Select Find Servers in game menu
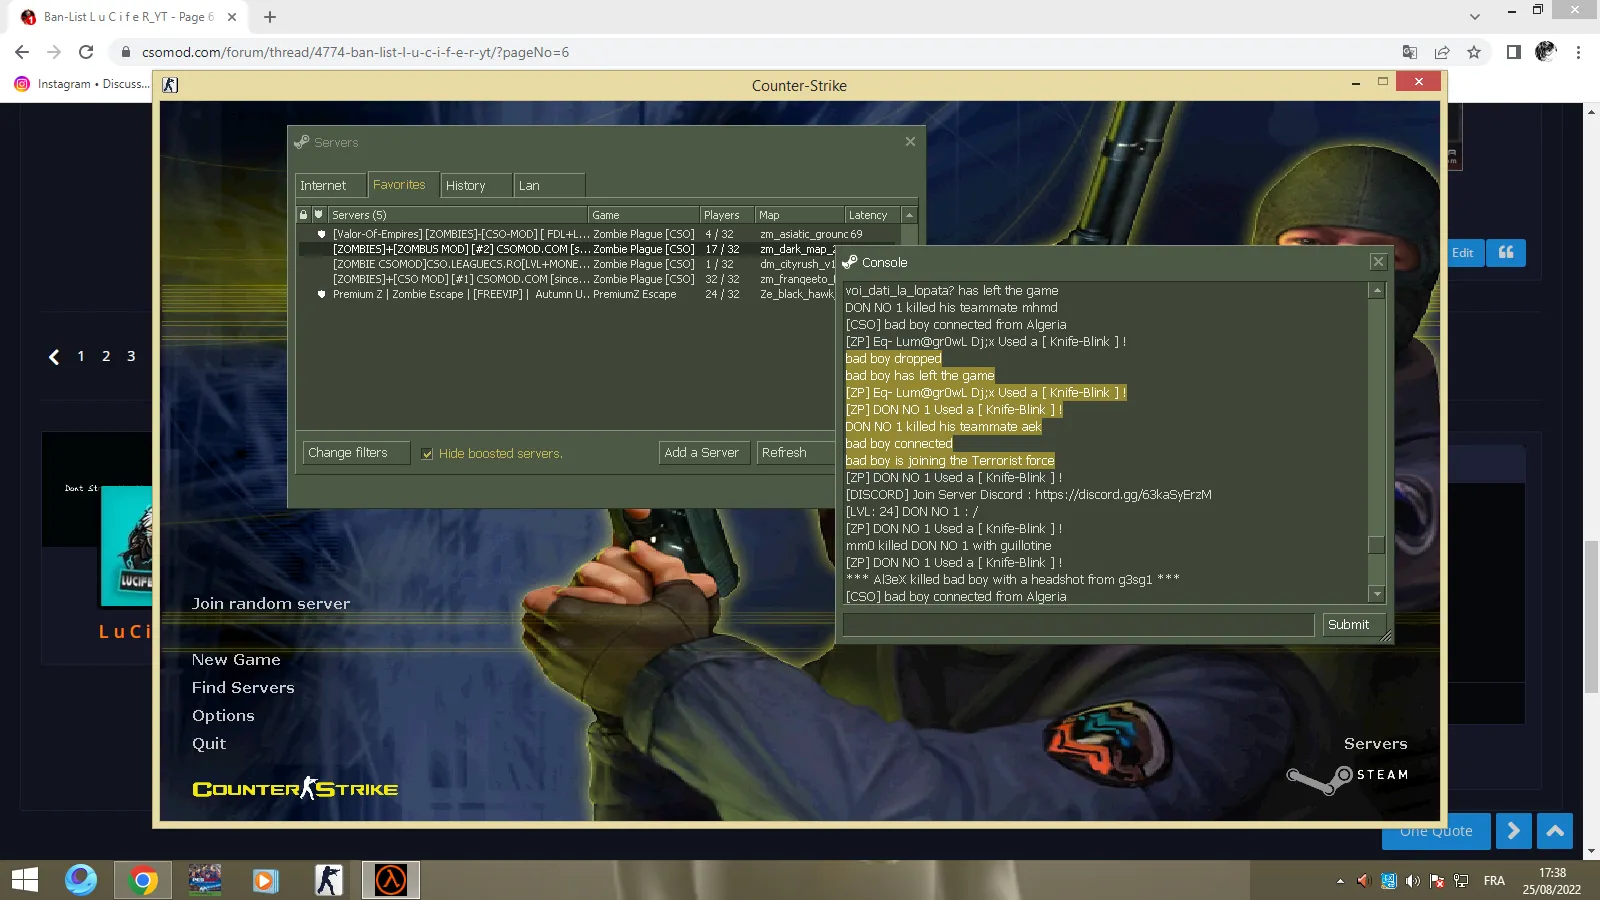The height and width of the screenshot is (900, 1600). pos(243,688)
